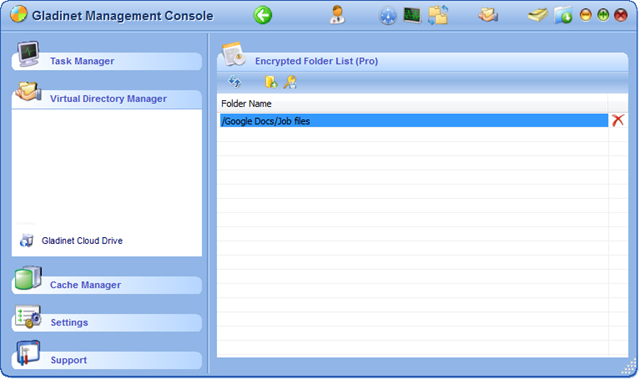Select the /Google Docs/Job files row
This screenshot has height=380, width=640.
(414, 121)
